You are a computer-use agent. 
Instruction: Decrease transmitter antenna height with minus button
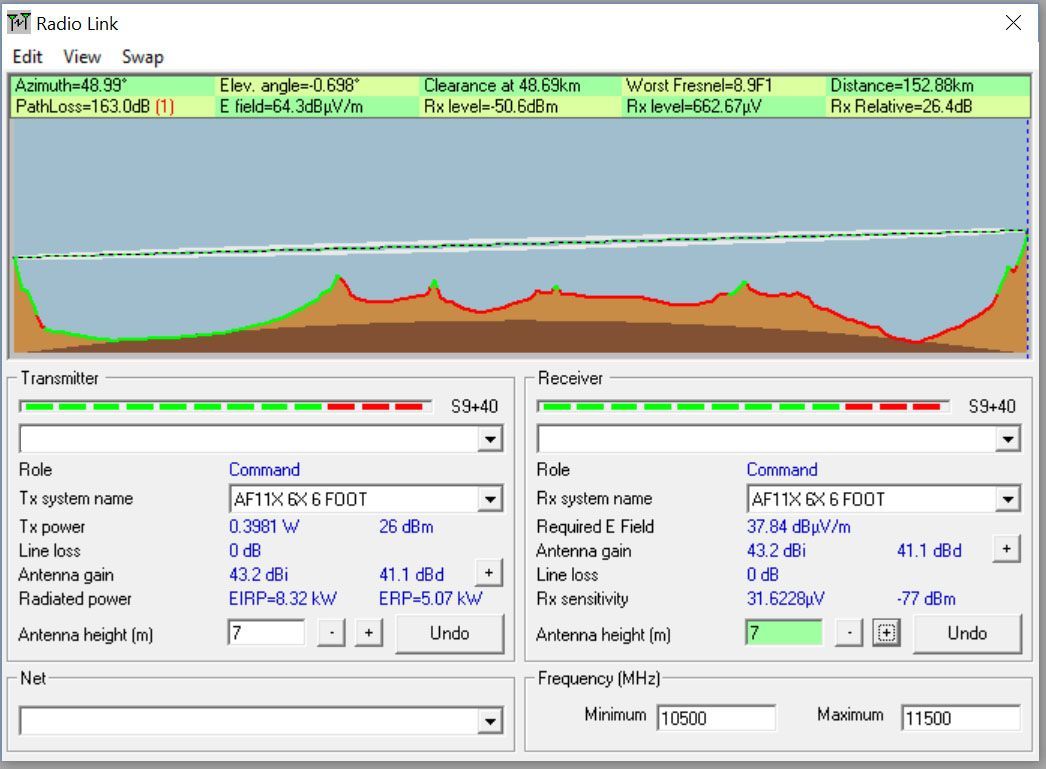[x=331, y=634]
